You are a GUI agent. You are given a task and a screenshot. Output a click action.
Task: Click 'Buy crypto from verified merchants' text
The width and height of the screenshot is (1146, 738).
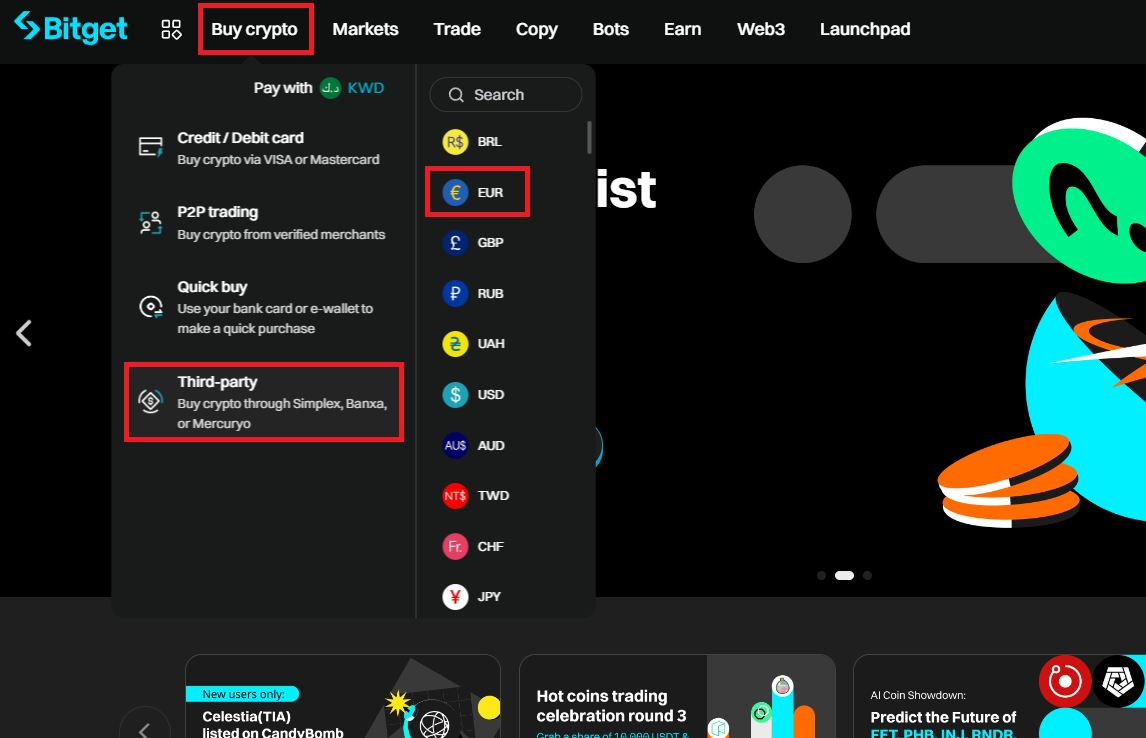(281, 235)
